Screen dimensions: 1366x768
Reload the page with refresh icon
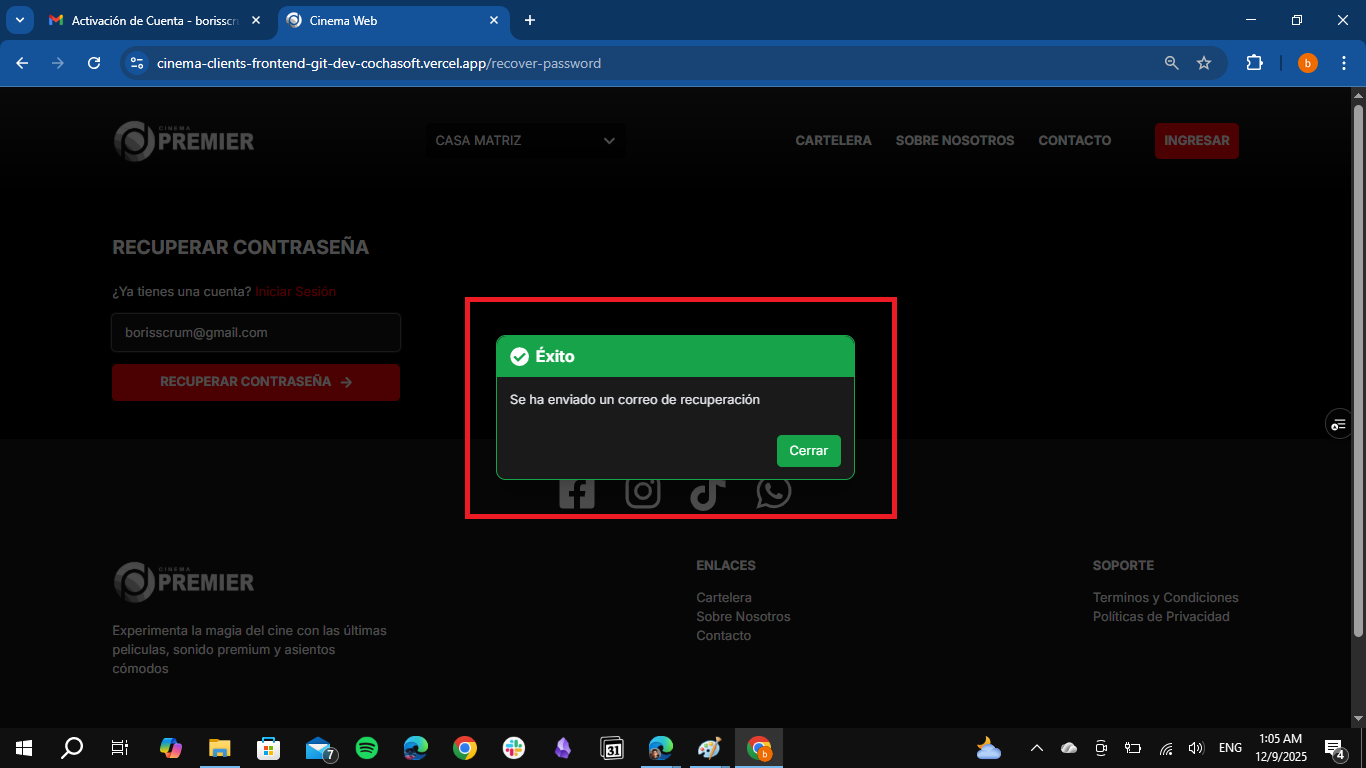pyautogui.click(x=94, y=63)
